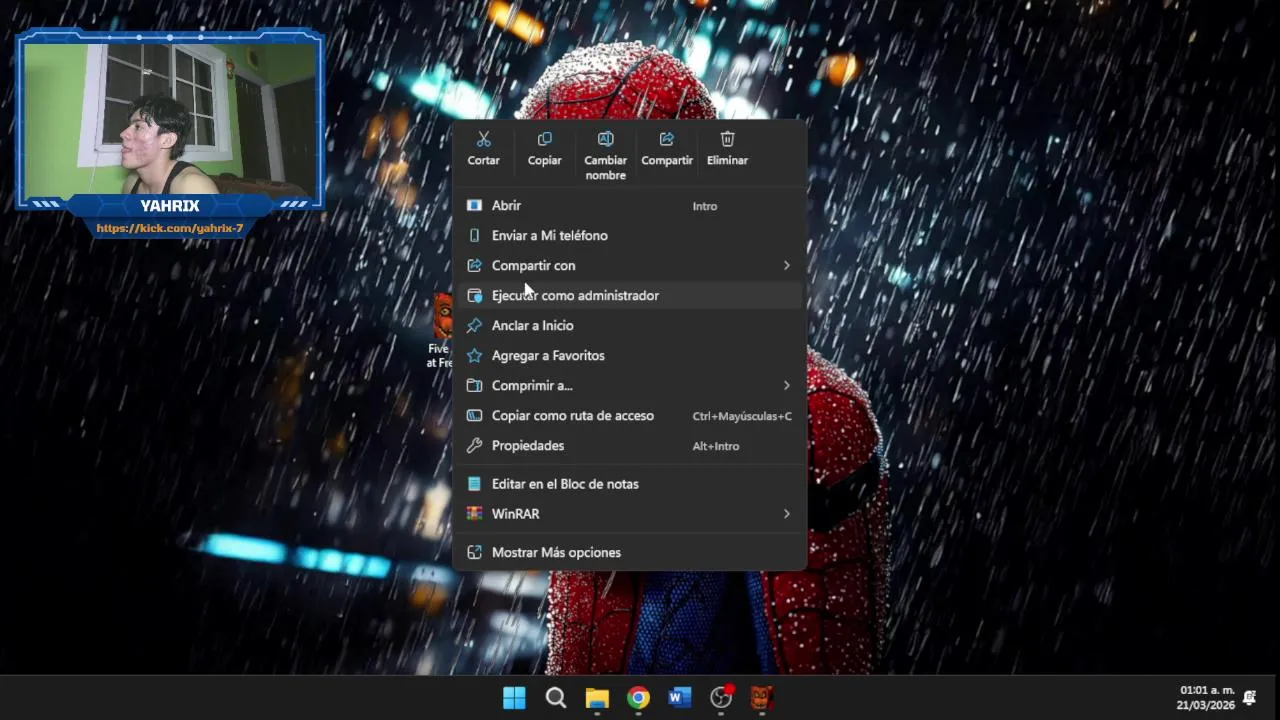This screenshot has height=720, width=1280.
Task: Click the Cortar (cut) icon in the context menu
Action: [x=484, y=140]
